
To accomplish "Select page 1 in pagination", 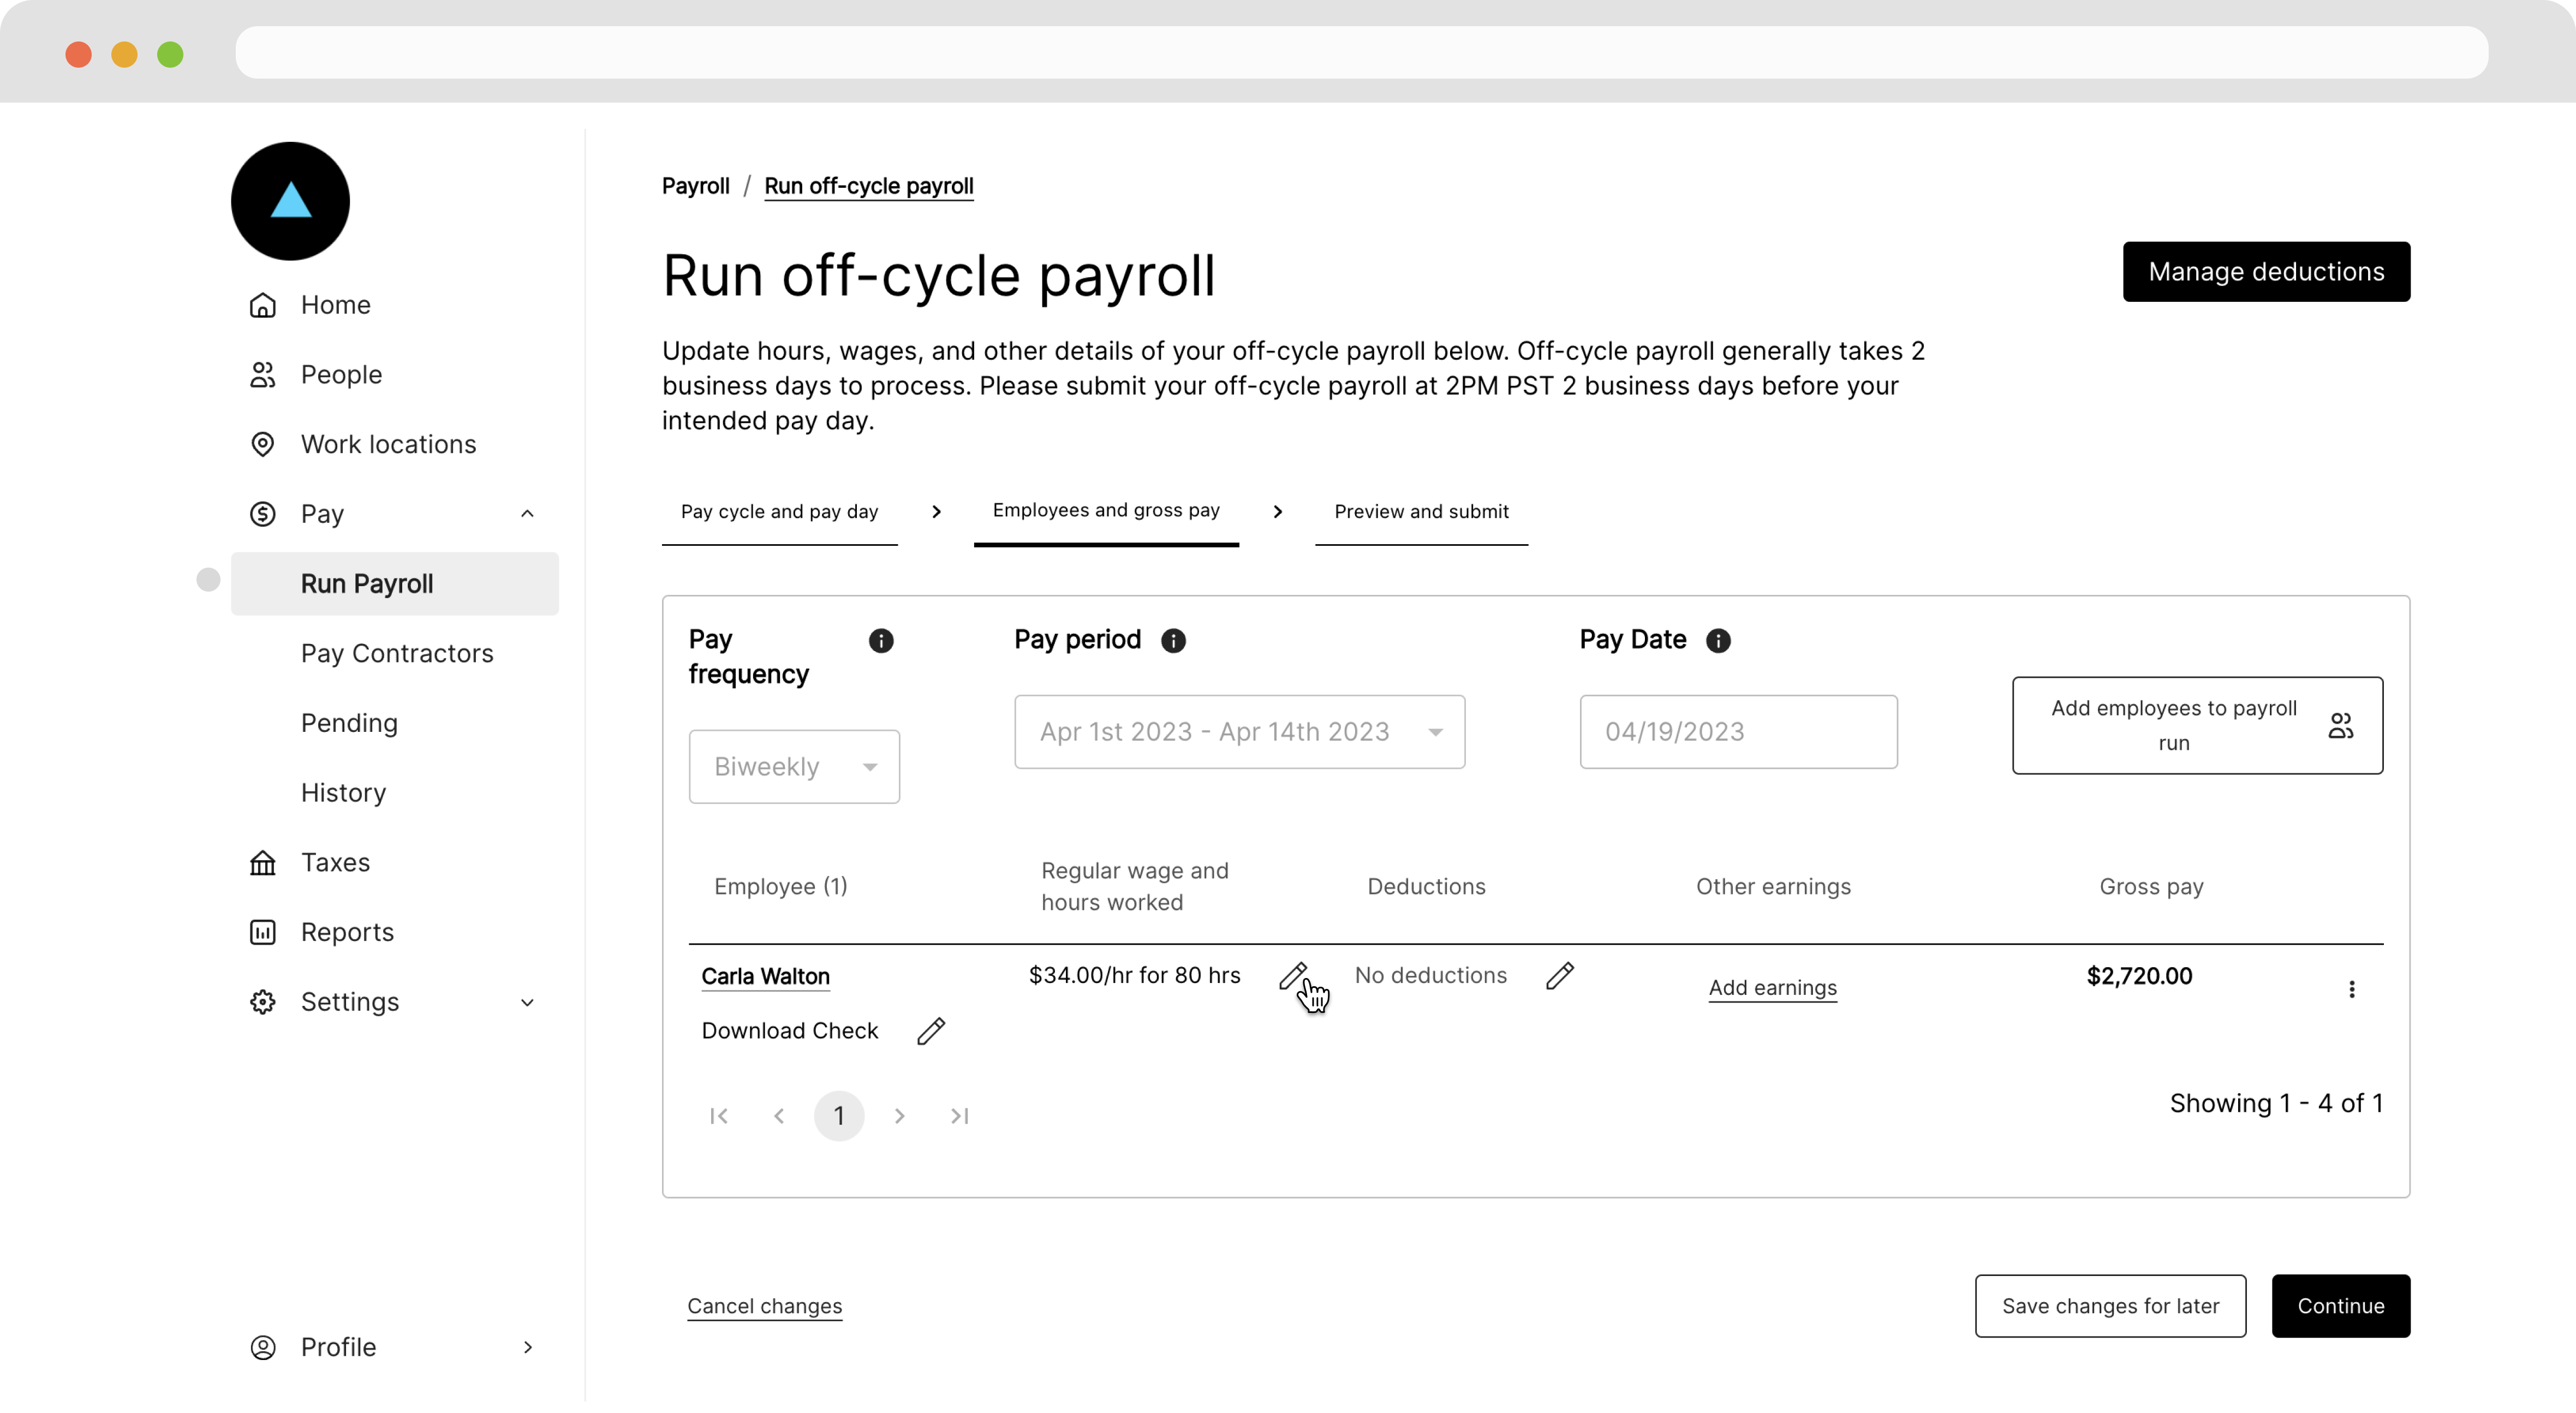I will pyautogui.click(x=839, y=1116).
